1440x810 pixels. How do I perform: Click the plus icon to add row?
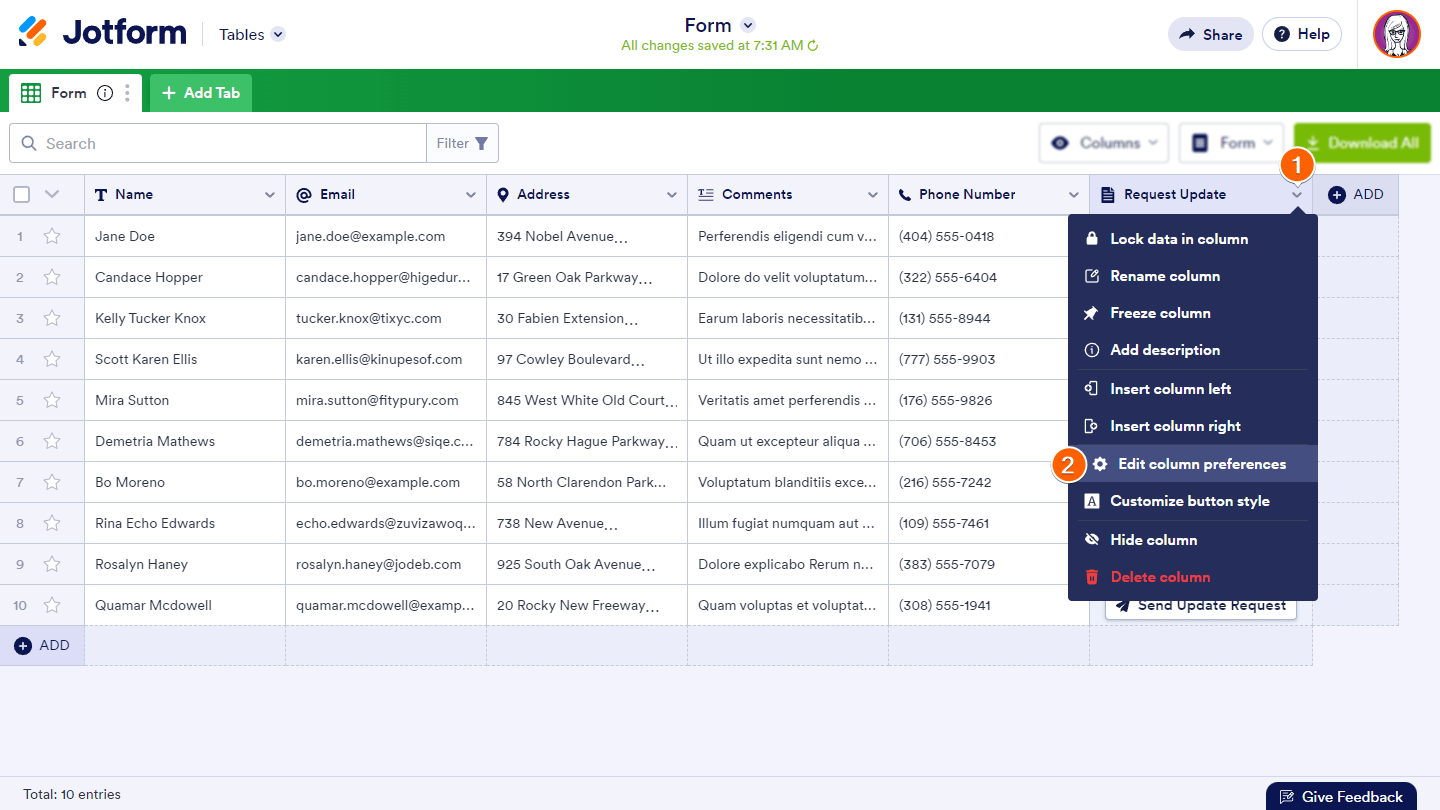(23, 646)
